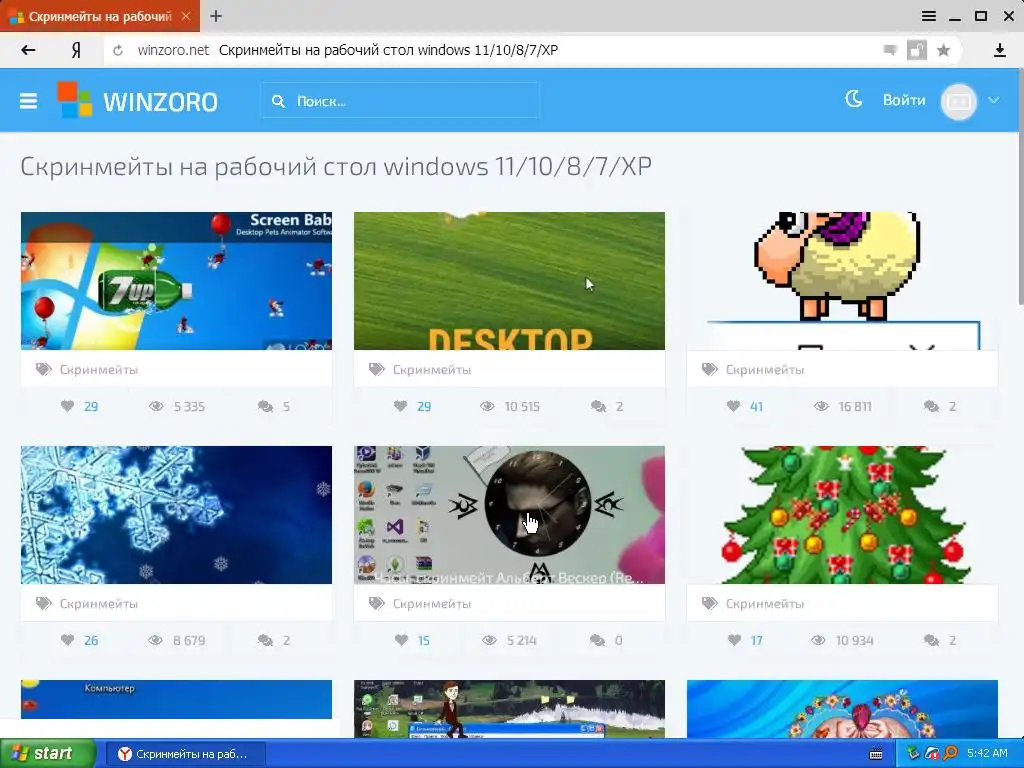Click the Войти login link
Screen dimensions: 1024x768
pos(904,100)
